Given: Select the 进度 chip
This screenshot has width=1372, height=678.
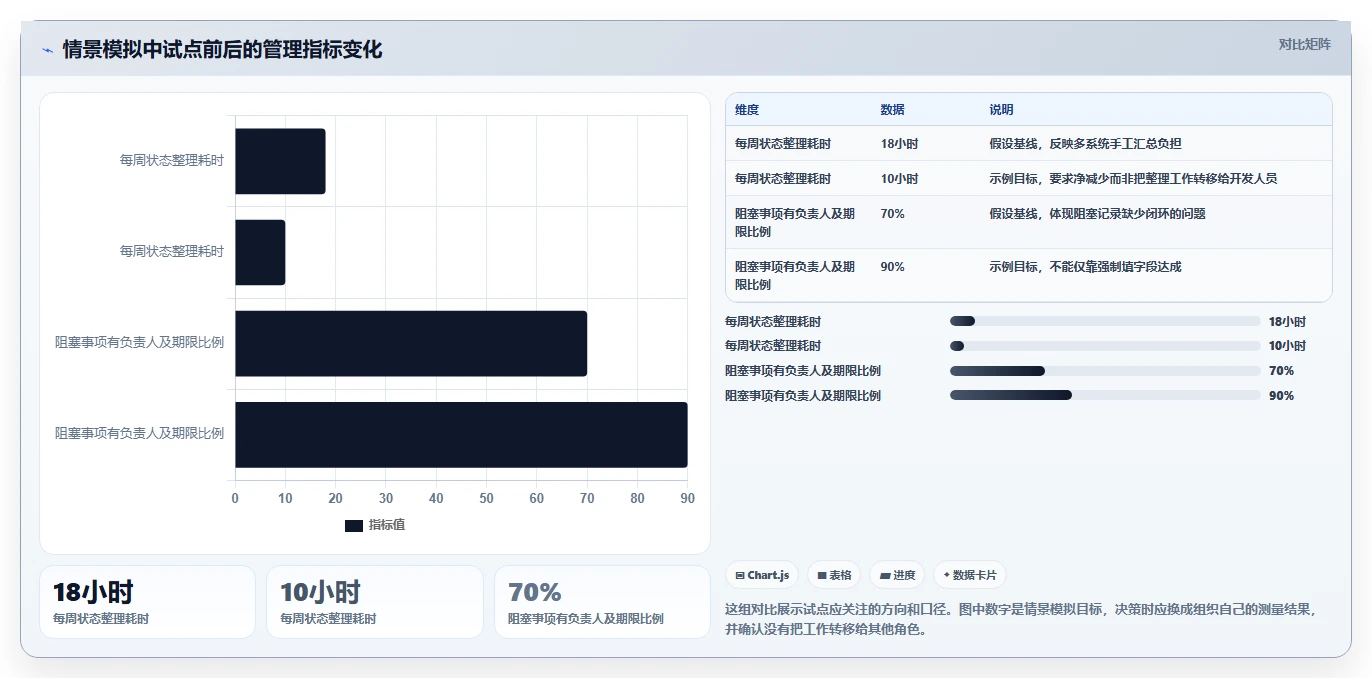Looking at the screenshot, I should [897, 575].
